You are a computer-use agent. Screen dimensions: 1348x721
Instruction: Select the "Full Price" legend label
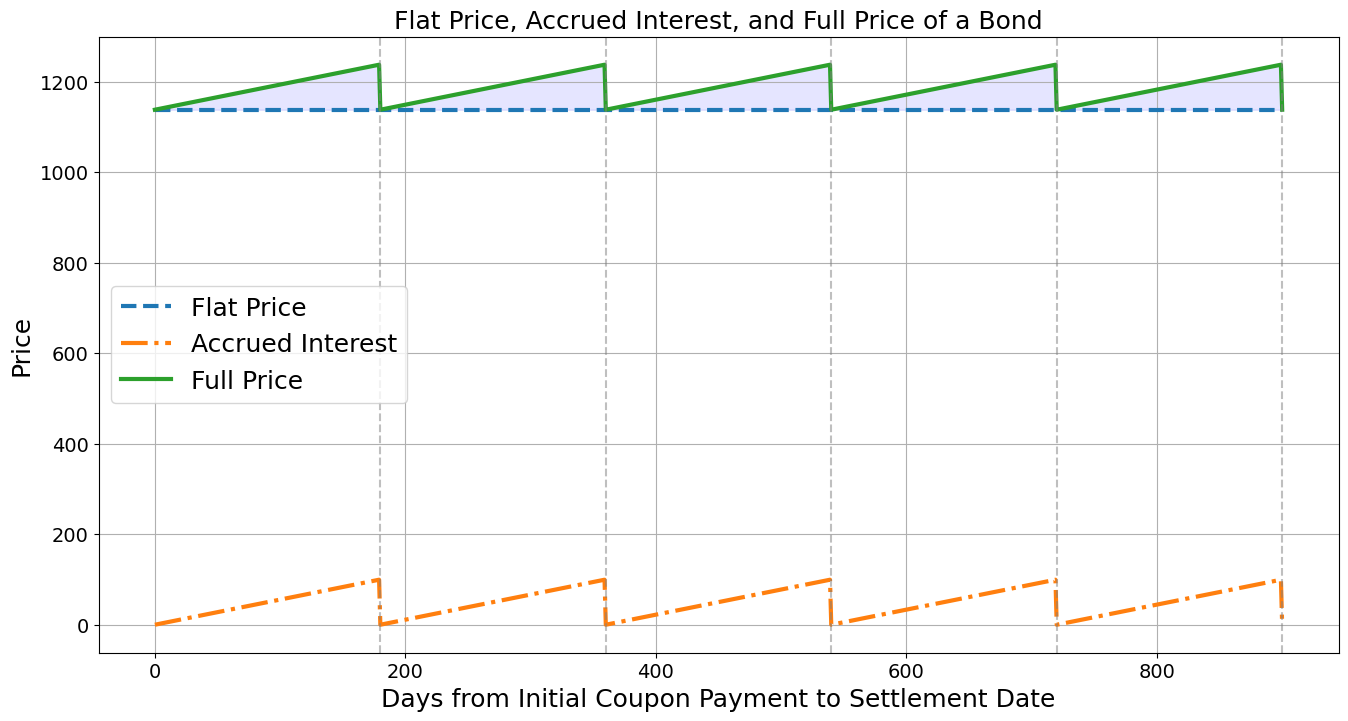[x=246, y=381]
